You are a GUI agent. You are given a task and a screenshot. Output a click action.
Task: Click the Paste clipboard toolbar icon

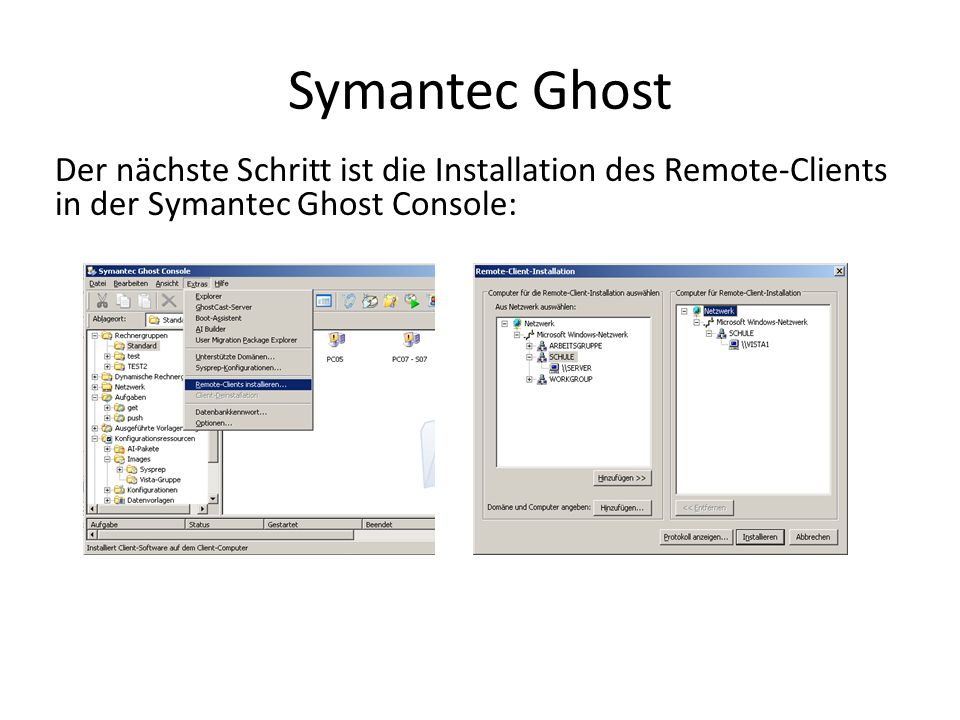coord(144,301)
